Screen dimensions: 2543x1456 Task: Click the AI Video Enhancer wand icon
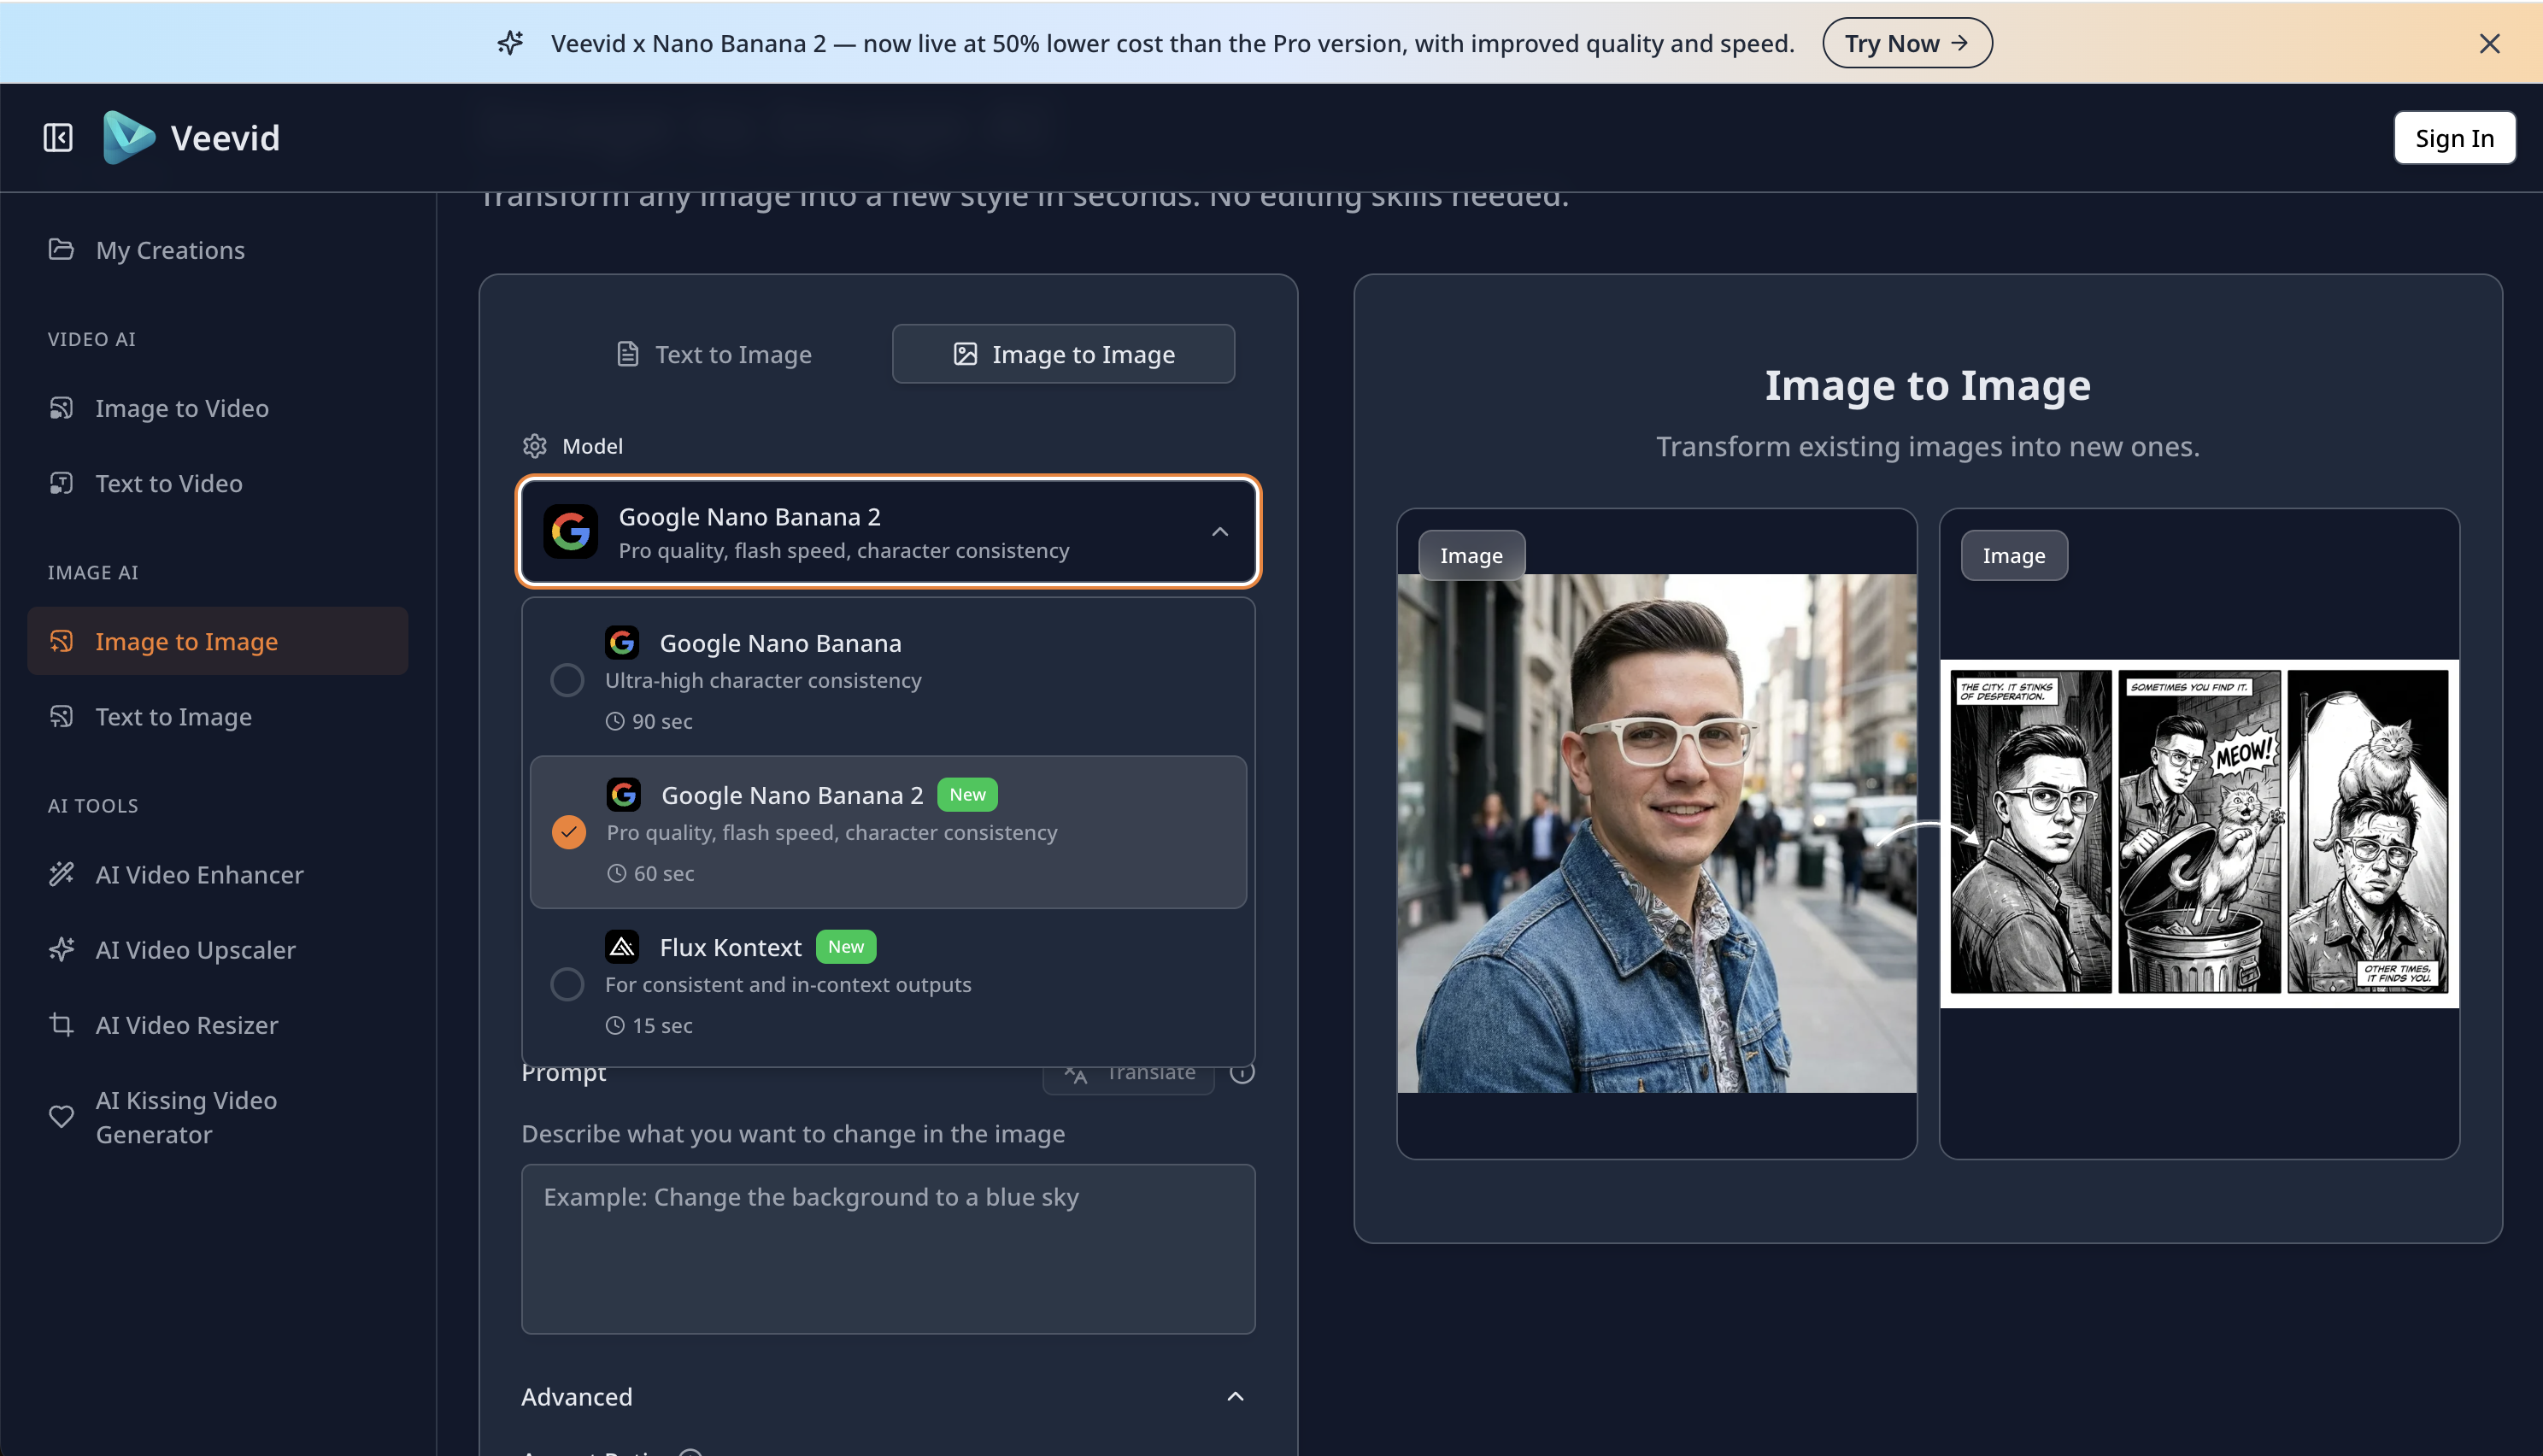click(x=61, y=874)
